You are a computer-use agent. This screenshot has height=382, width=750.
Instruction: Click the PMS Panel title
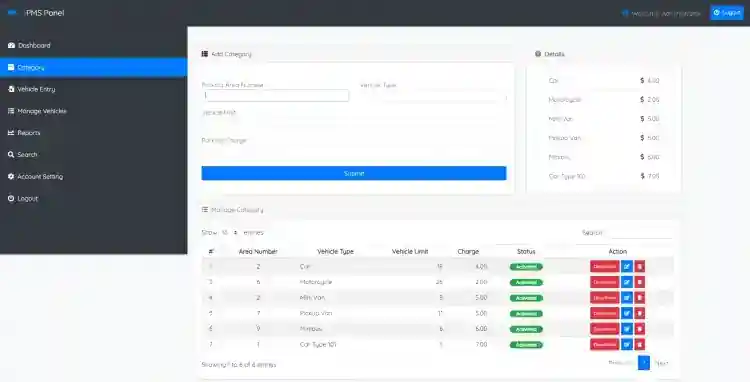coord(44,13)
